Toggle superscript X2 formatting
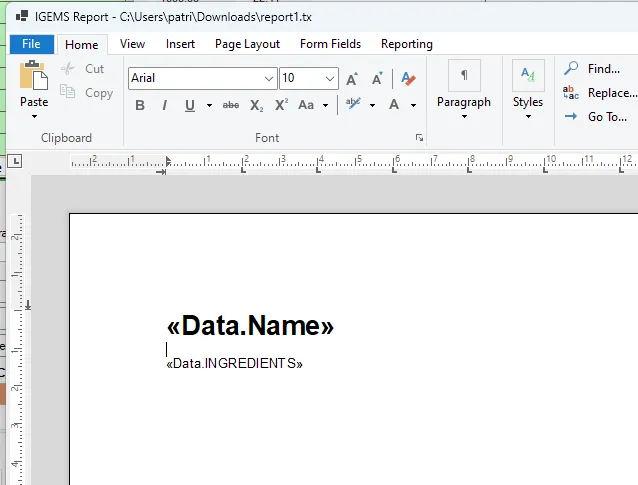This screenshot has width=638, height=485. tap(282, 105)
